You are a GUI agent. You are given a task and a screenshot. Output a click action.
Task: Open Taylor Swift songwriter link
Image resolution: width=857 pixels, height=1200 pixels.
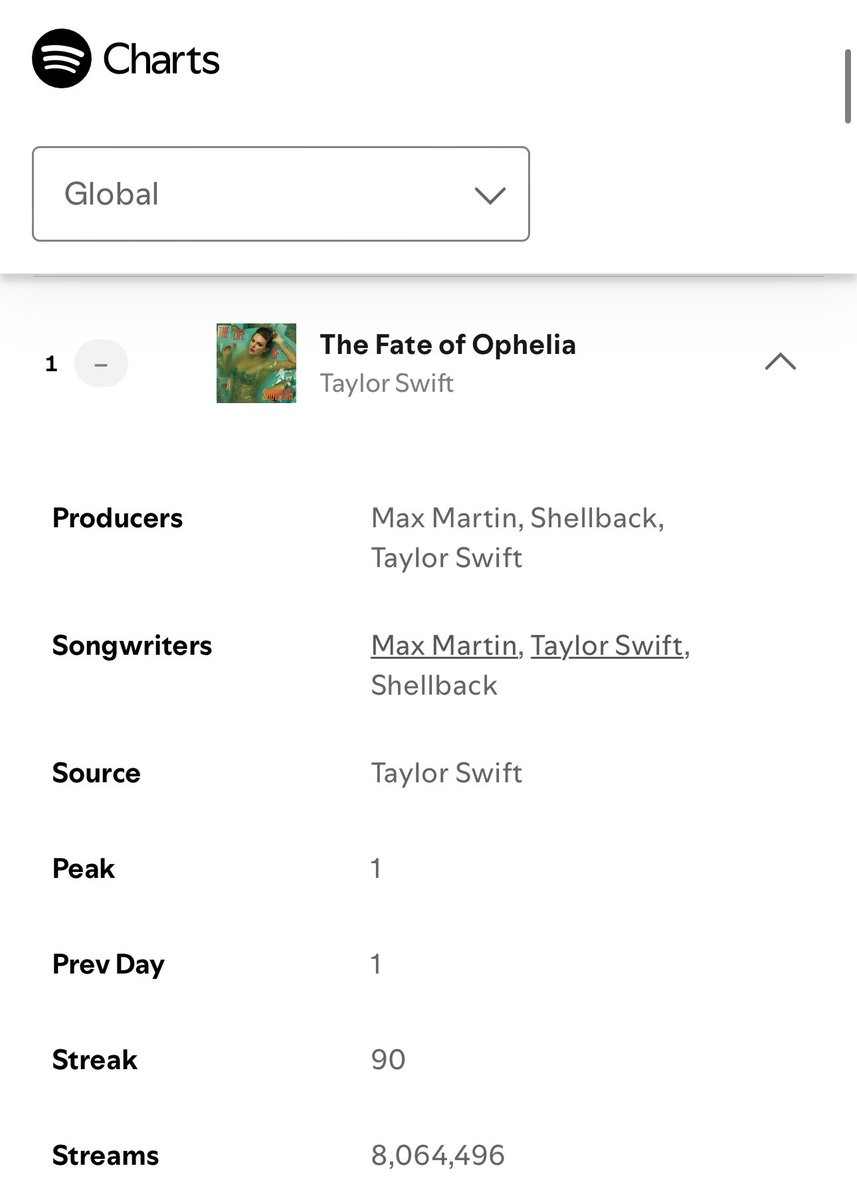click(x=607, y=646)
